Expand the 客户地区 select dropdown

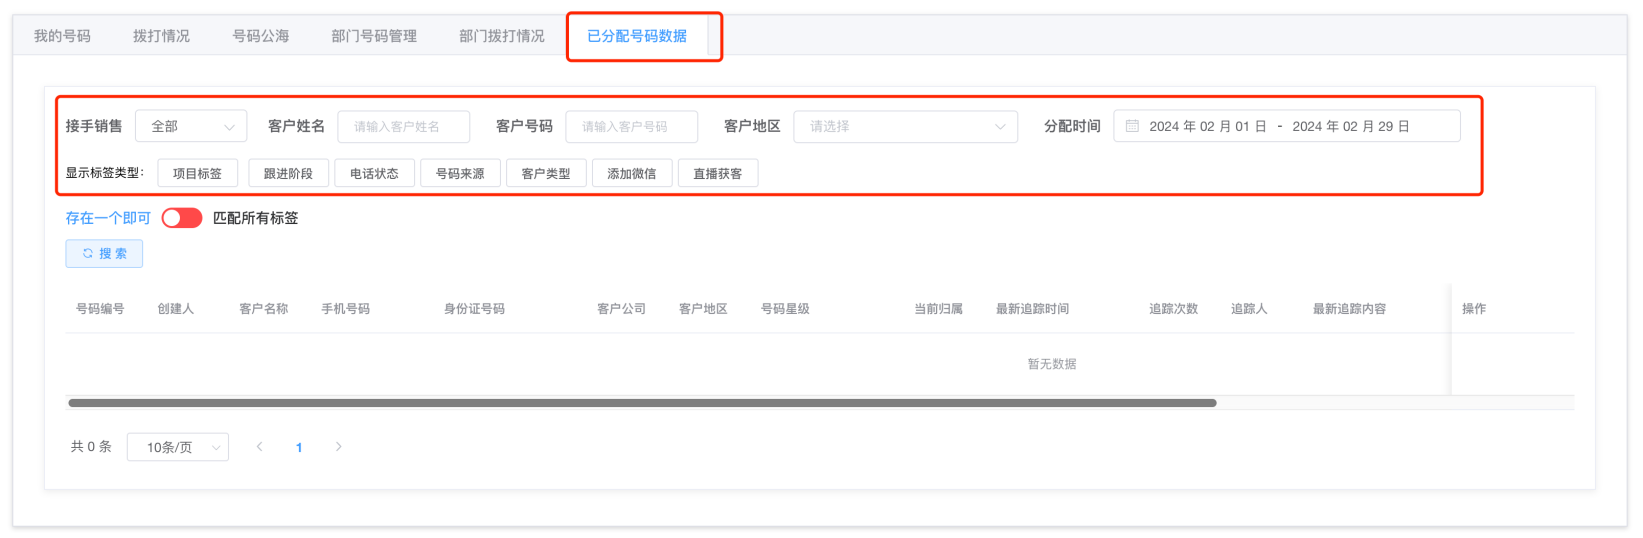[x=905, y=126]
